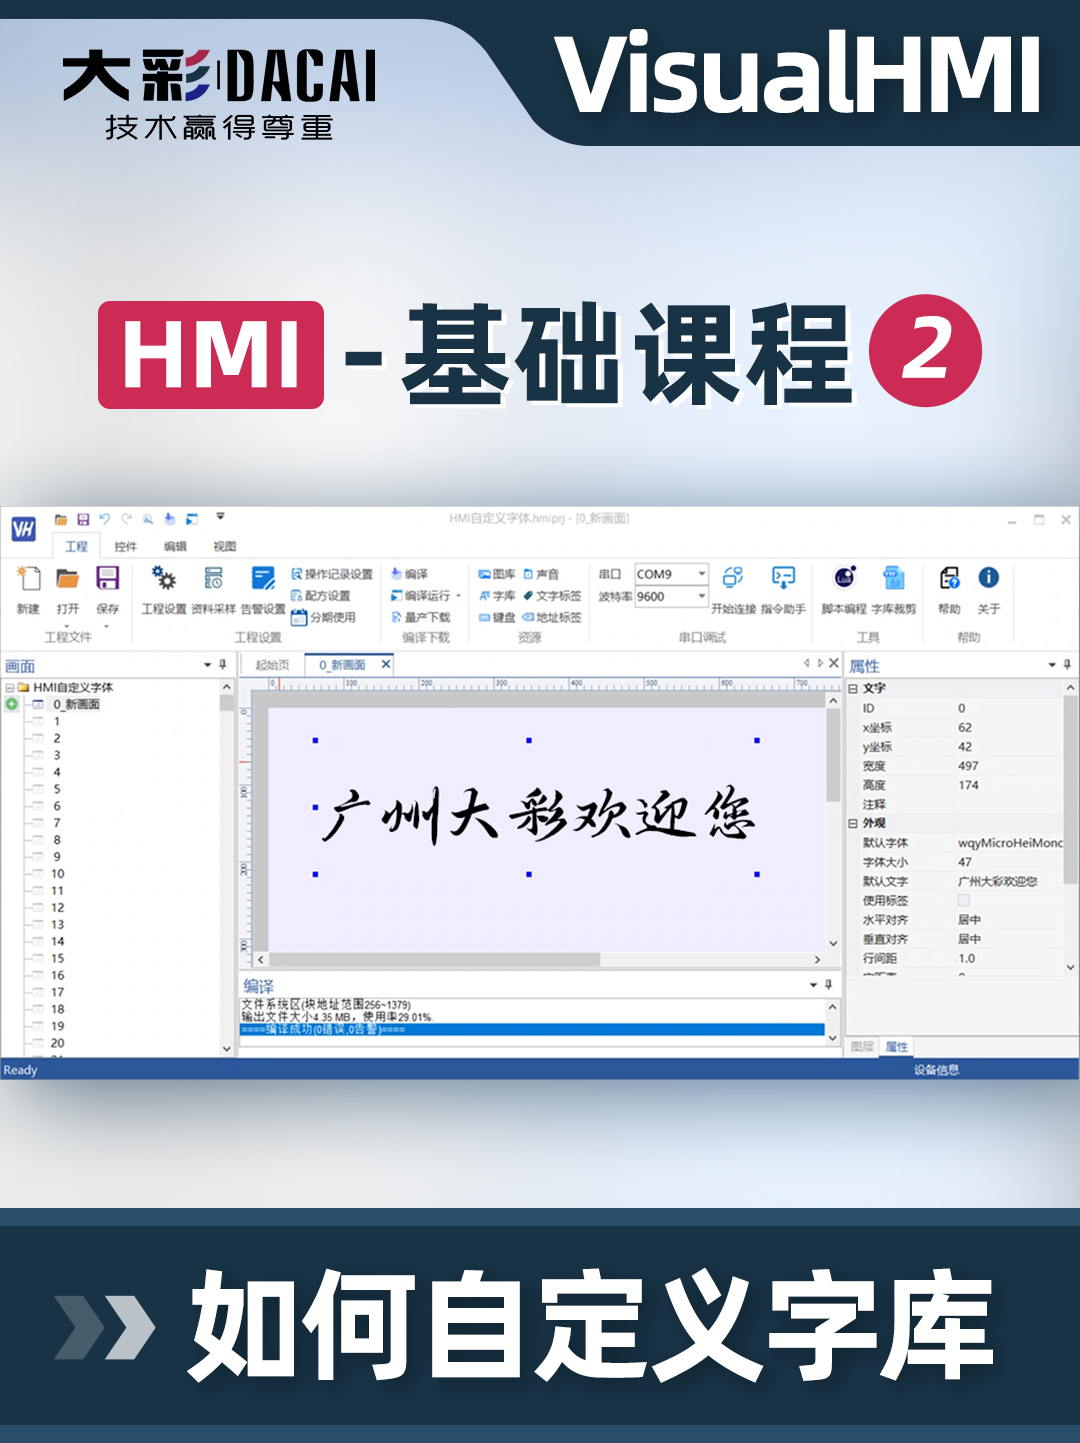Click the undo arrow in quick access toolbar
1080x1443 pixels.
point(104,519)
